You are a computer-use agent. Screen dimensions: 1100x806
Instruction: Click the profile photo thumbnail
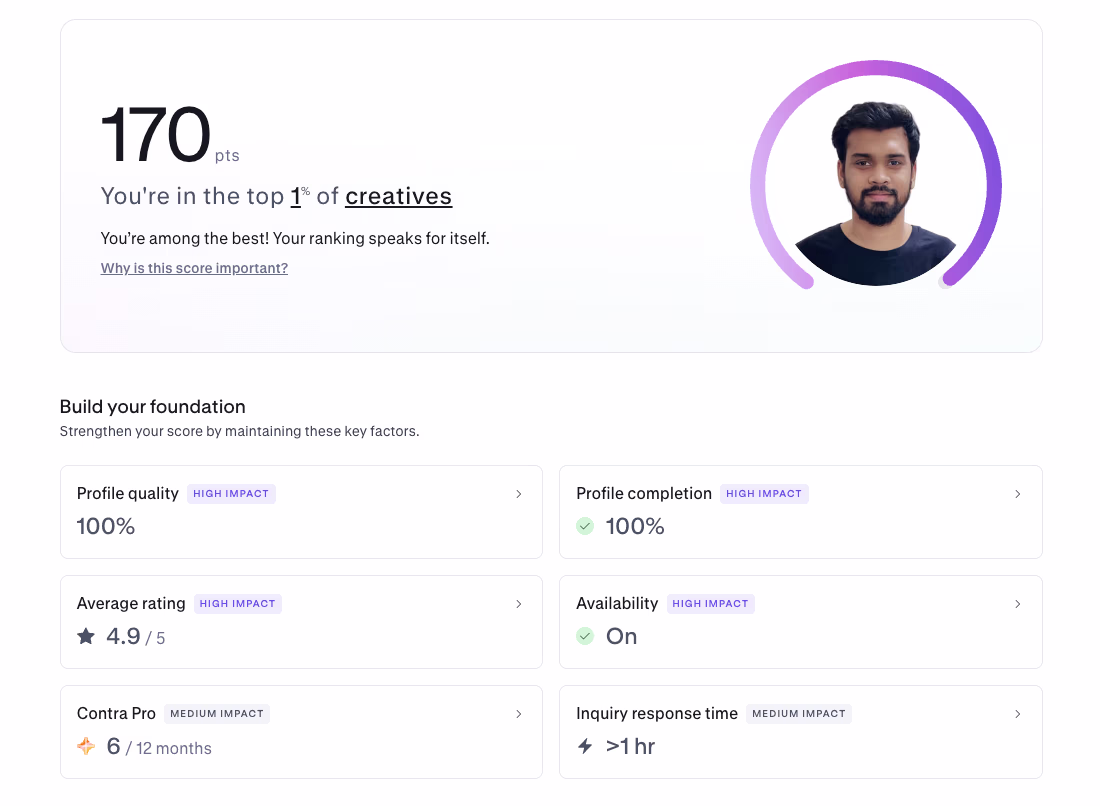[x=875, y=190]
